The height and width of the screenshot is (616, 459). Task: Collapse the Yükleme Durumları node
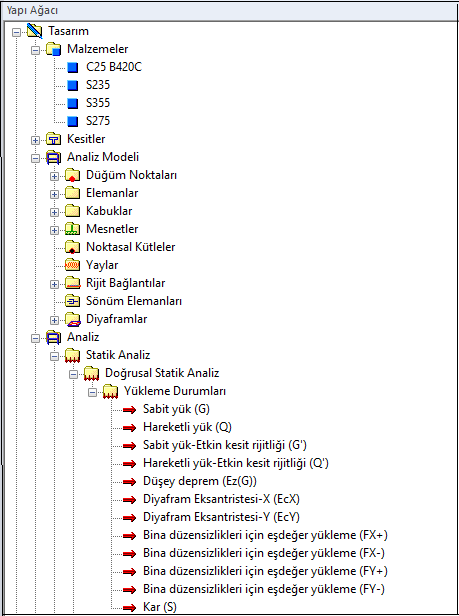click(92, 392)
